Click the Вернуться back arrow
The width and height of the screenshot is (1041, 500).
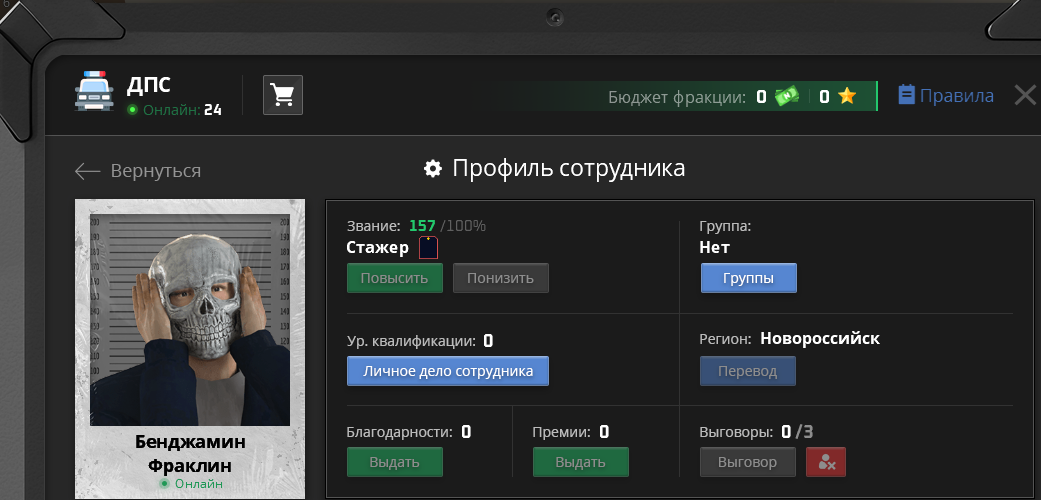(x=88, y=171)
